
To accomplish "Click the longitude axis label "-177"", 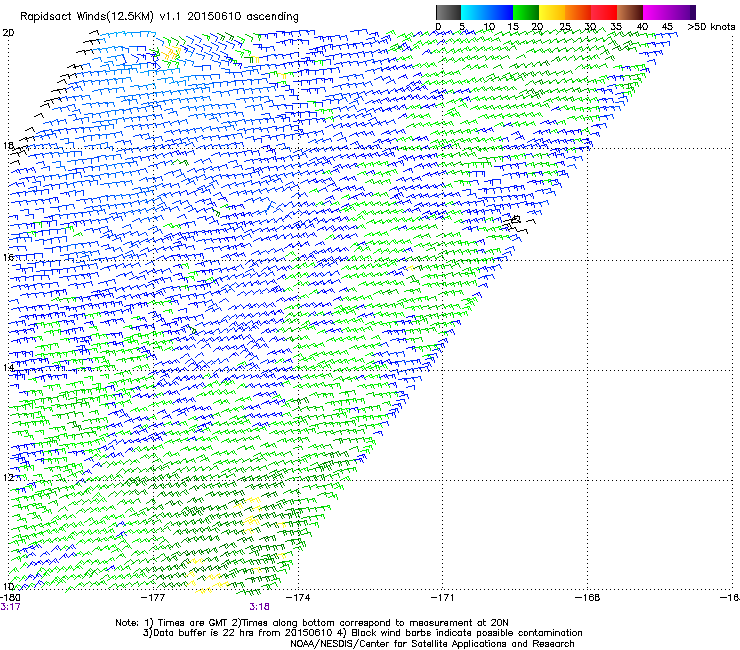I will [153, 598].
